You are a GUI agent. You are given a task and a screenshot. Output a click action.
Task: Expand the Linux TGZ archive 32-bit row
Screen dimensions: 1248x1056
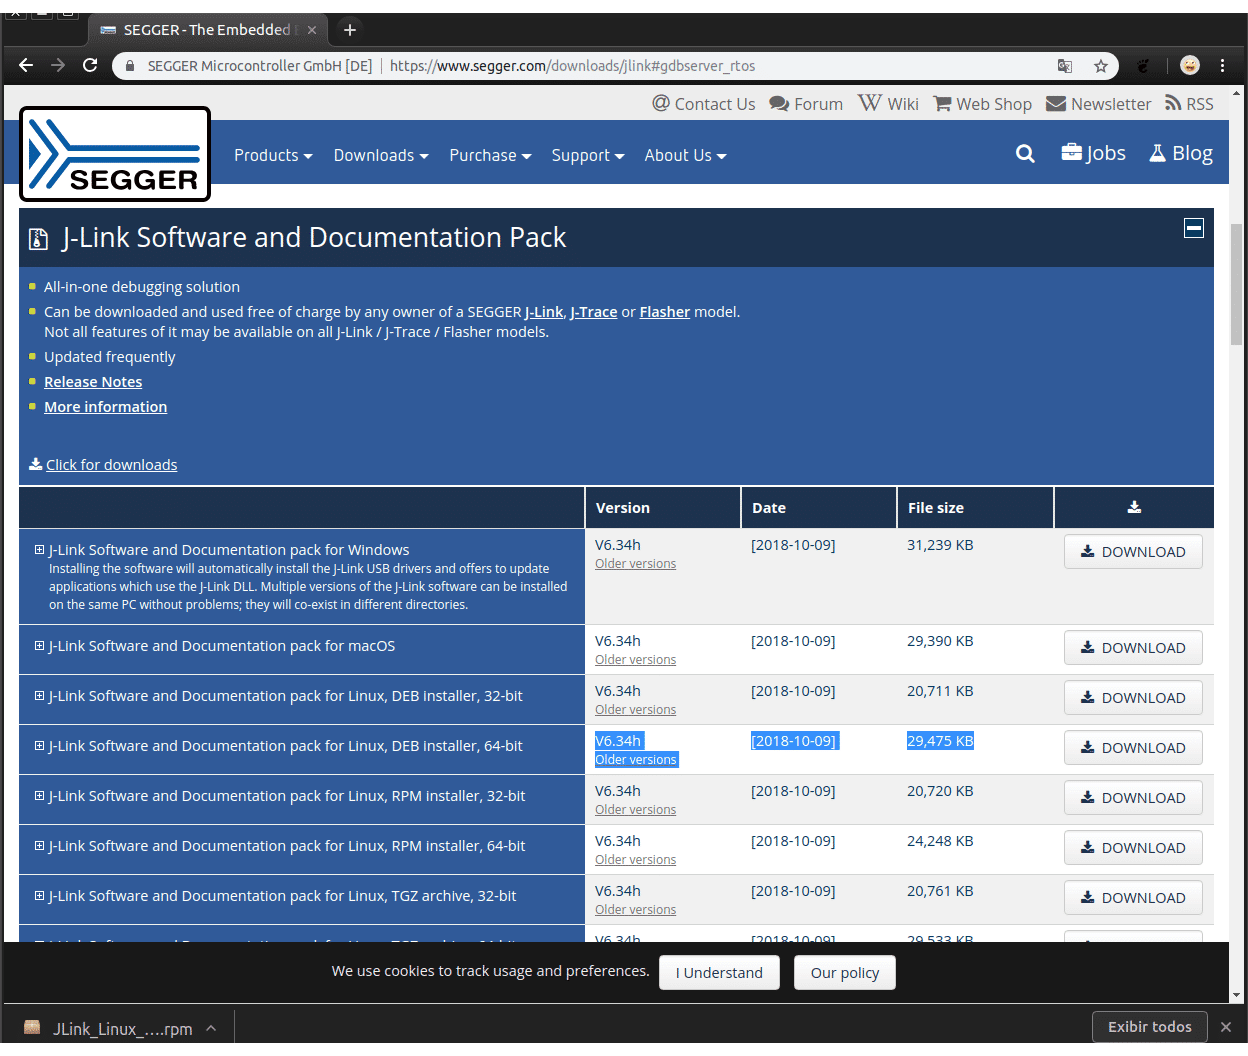click(x=40, y=896)
